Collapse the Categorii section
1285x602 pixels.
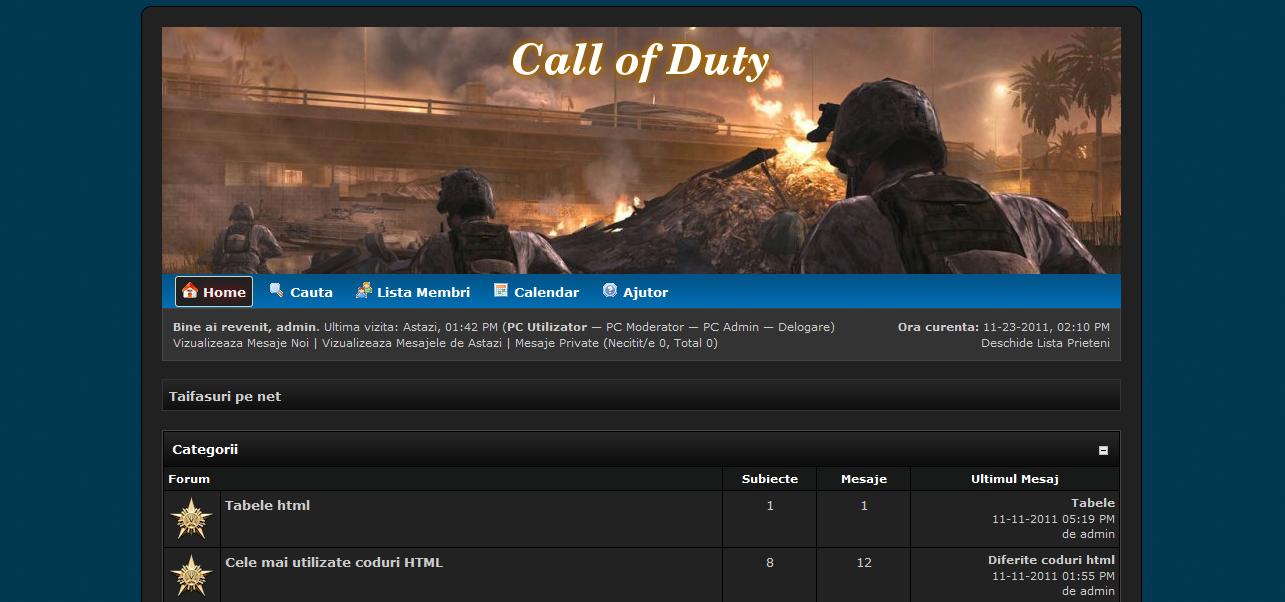pos(1103,451)
